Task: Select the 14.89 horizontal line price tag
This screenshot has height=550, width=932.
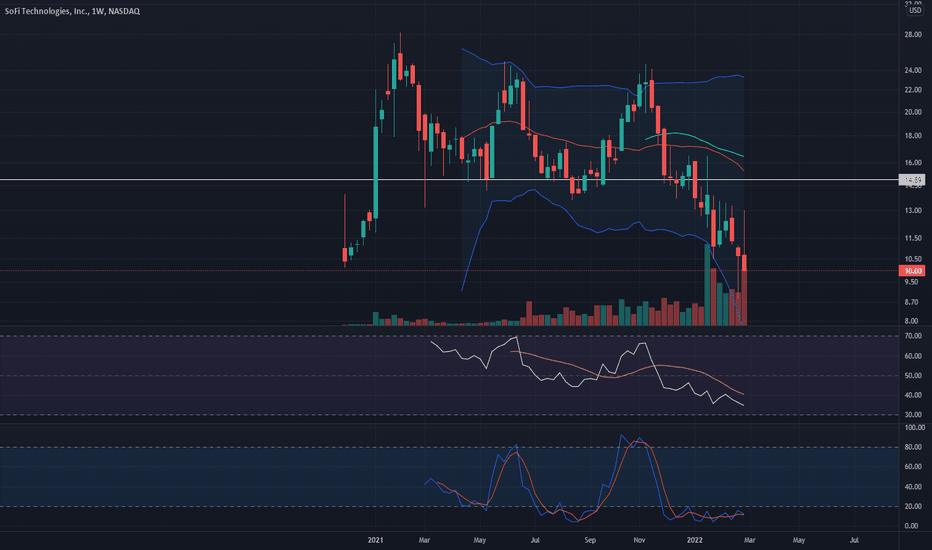Action: 912,180
